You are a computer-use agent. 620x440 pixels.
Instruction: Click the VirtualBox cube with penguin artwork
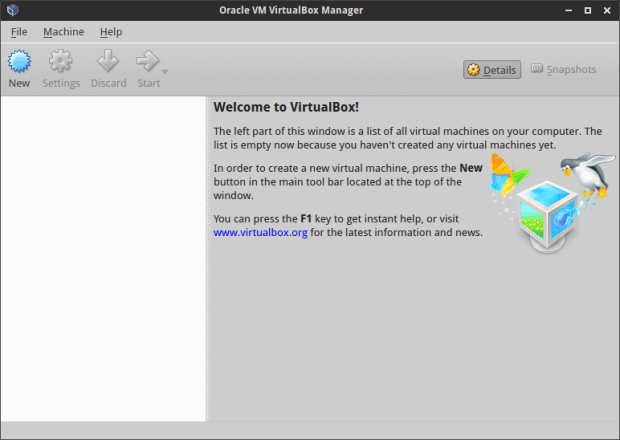[x=552, y=203]
